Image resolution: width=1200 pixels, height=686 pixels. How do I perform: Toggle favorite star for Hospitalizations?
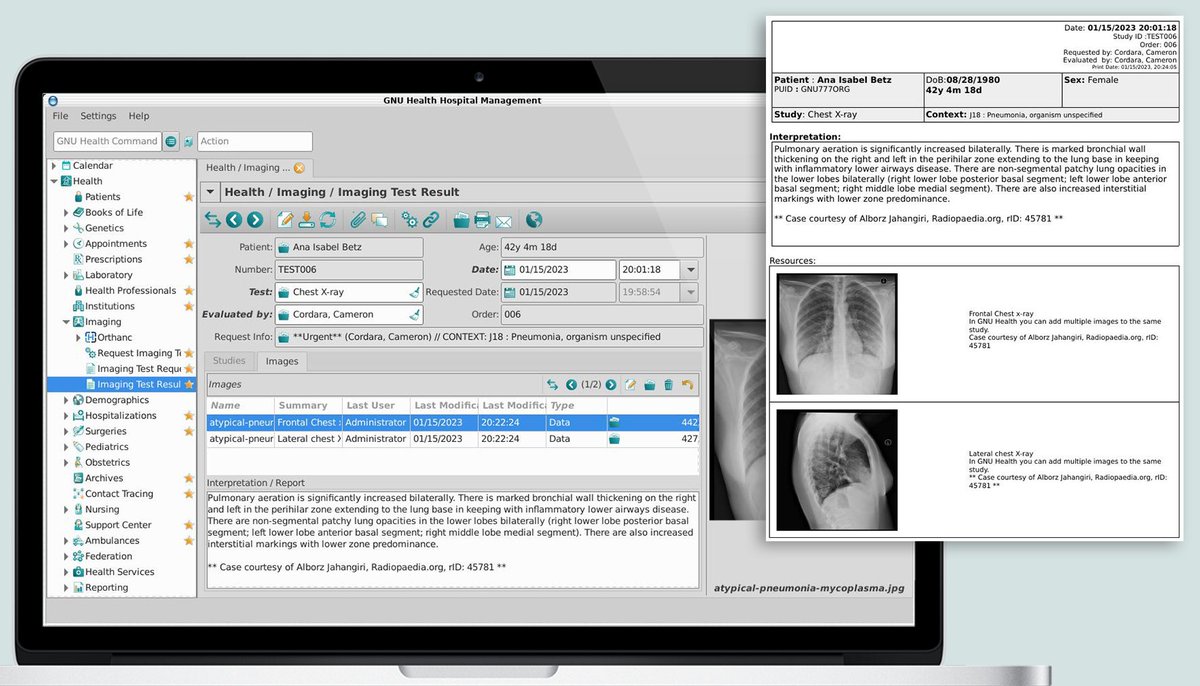coord(189,416)
